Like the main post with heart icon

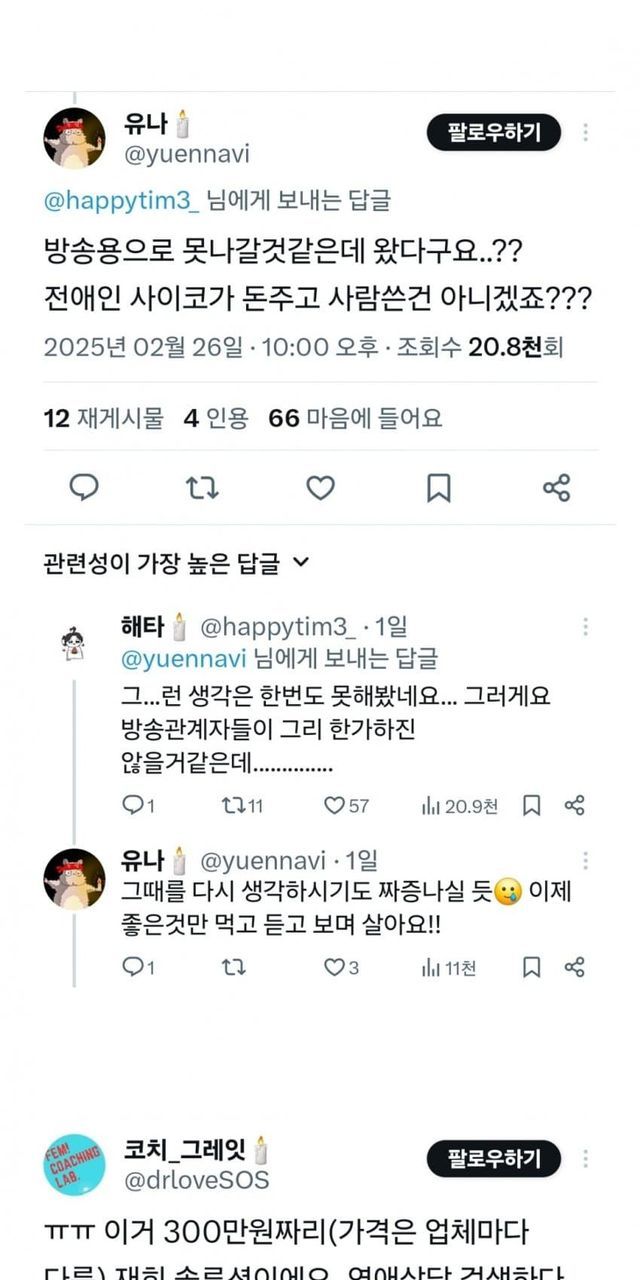point(320,487)
